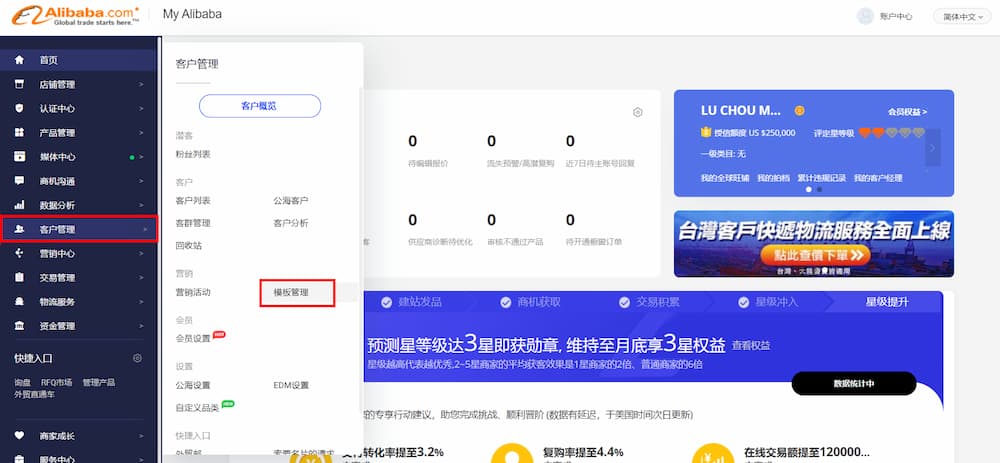Expand the 交易管理 sidebar submenu arrow
The height and width of the screenshot is (463, 1000).
click(141, 277)
